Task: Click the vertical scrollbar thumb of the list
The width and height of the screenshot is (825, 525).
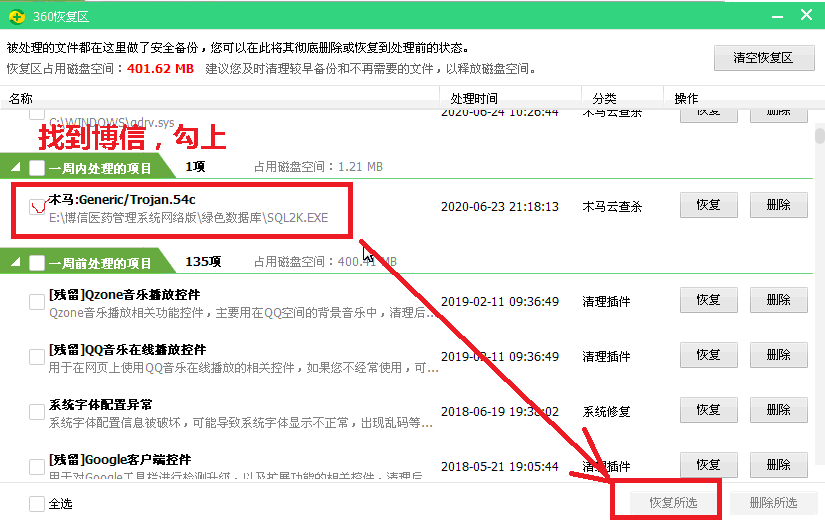Action: pos(819,134)
